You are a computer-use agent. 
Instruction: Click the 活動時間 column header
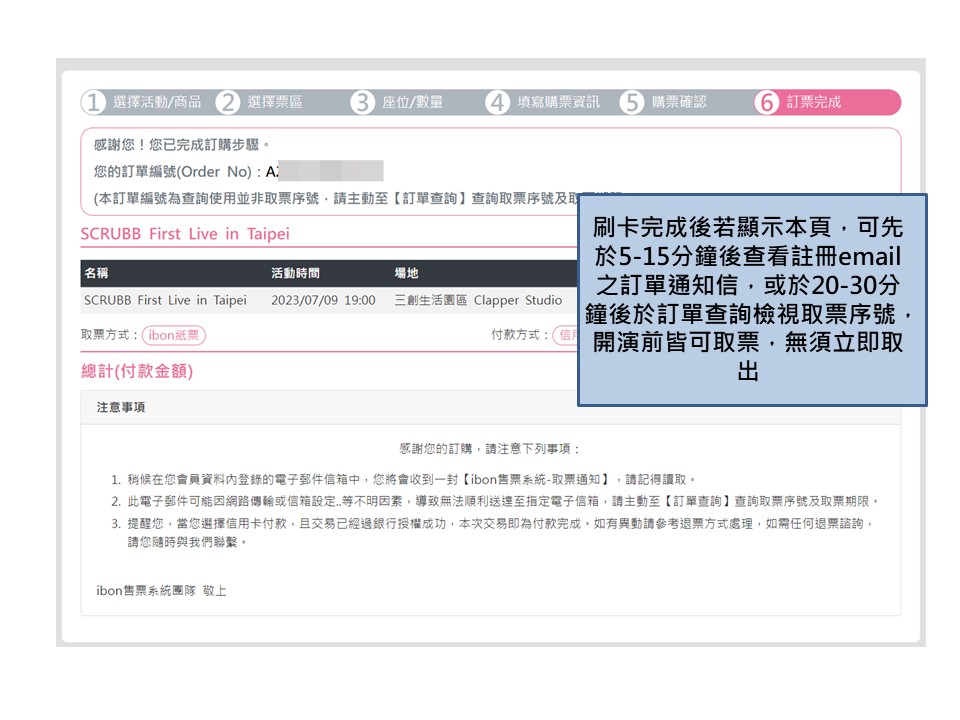296,273
